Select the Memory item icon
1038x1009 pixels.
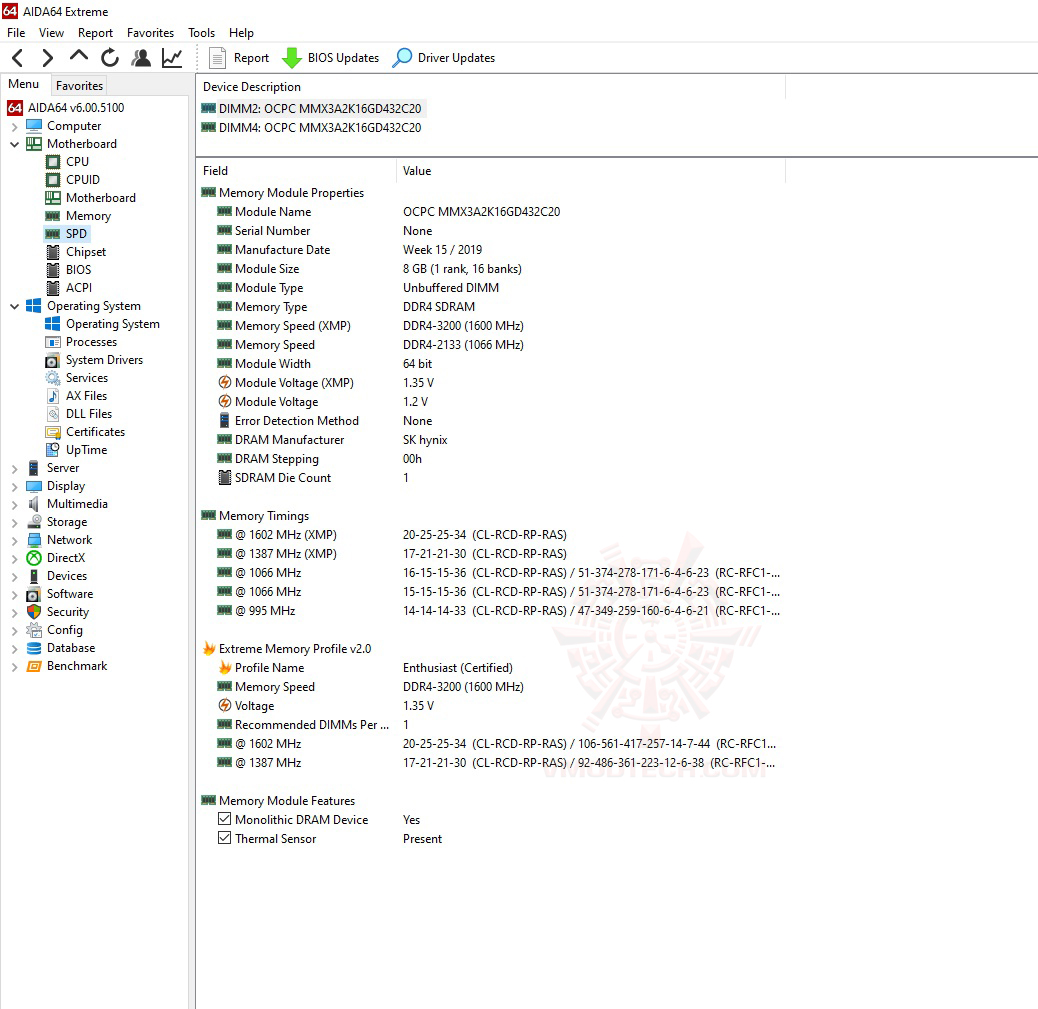[53, 216]
